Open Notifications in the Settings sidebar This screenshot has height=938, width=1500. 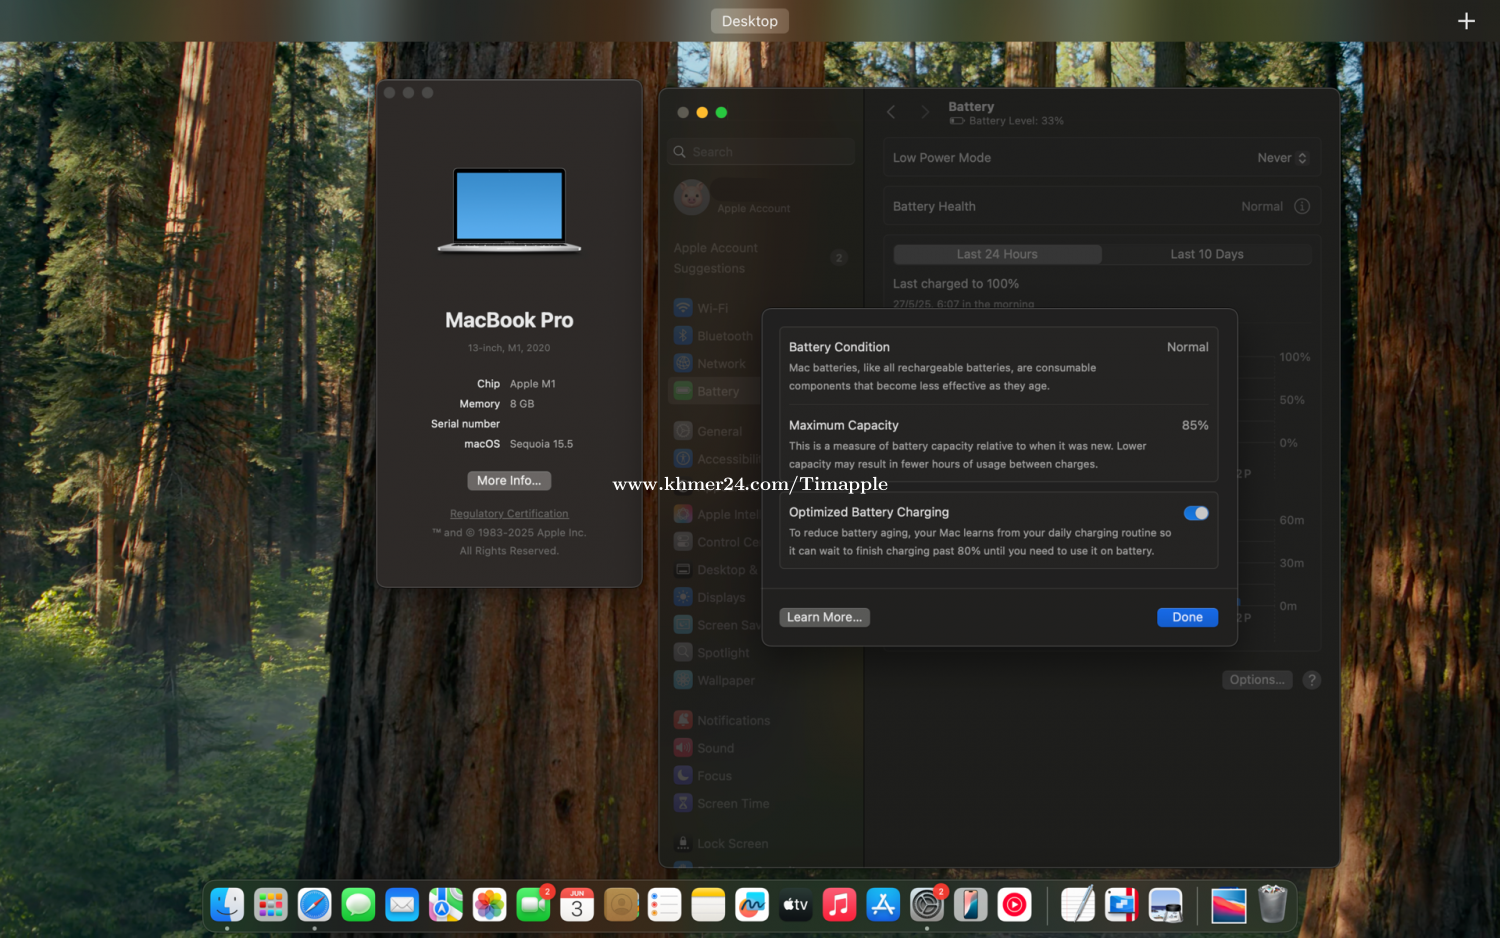click(722, 721)
